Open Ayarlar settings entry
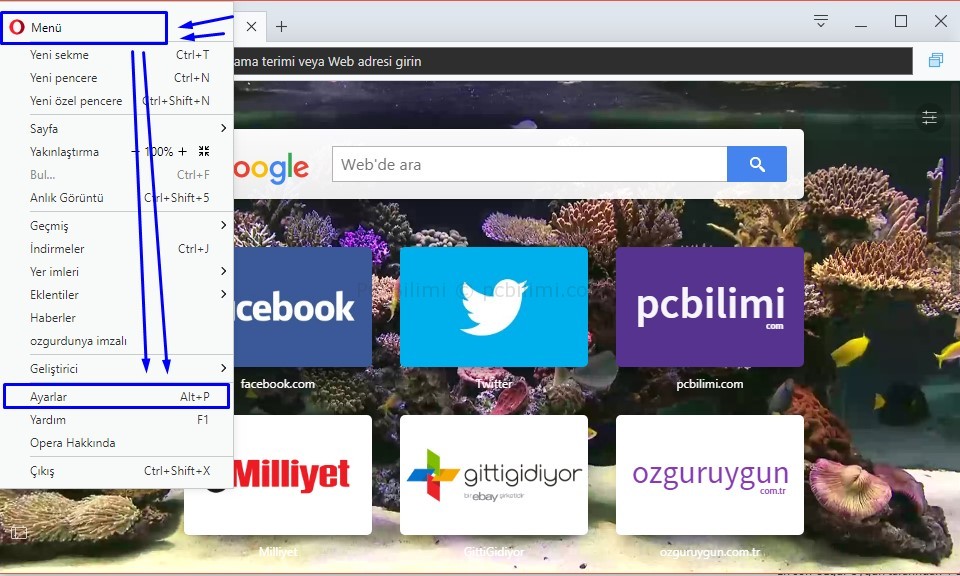Image resolution: width=960 pixels, height=576 pixels. (116, 397)
